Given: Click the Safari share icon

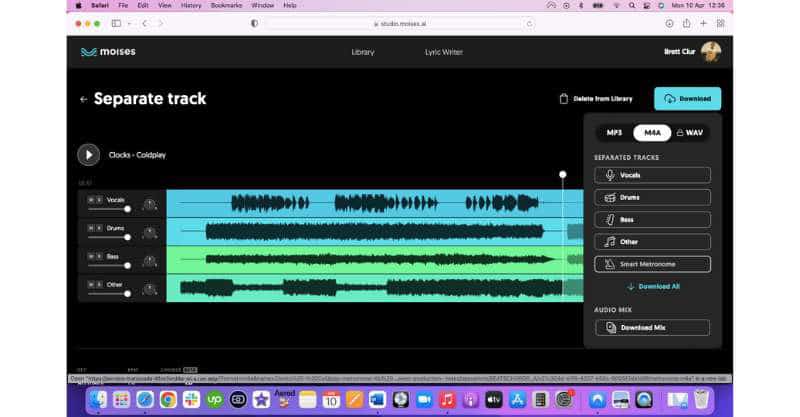Looking at the screenshot, I should (x=686, y=23).
